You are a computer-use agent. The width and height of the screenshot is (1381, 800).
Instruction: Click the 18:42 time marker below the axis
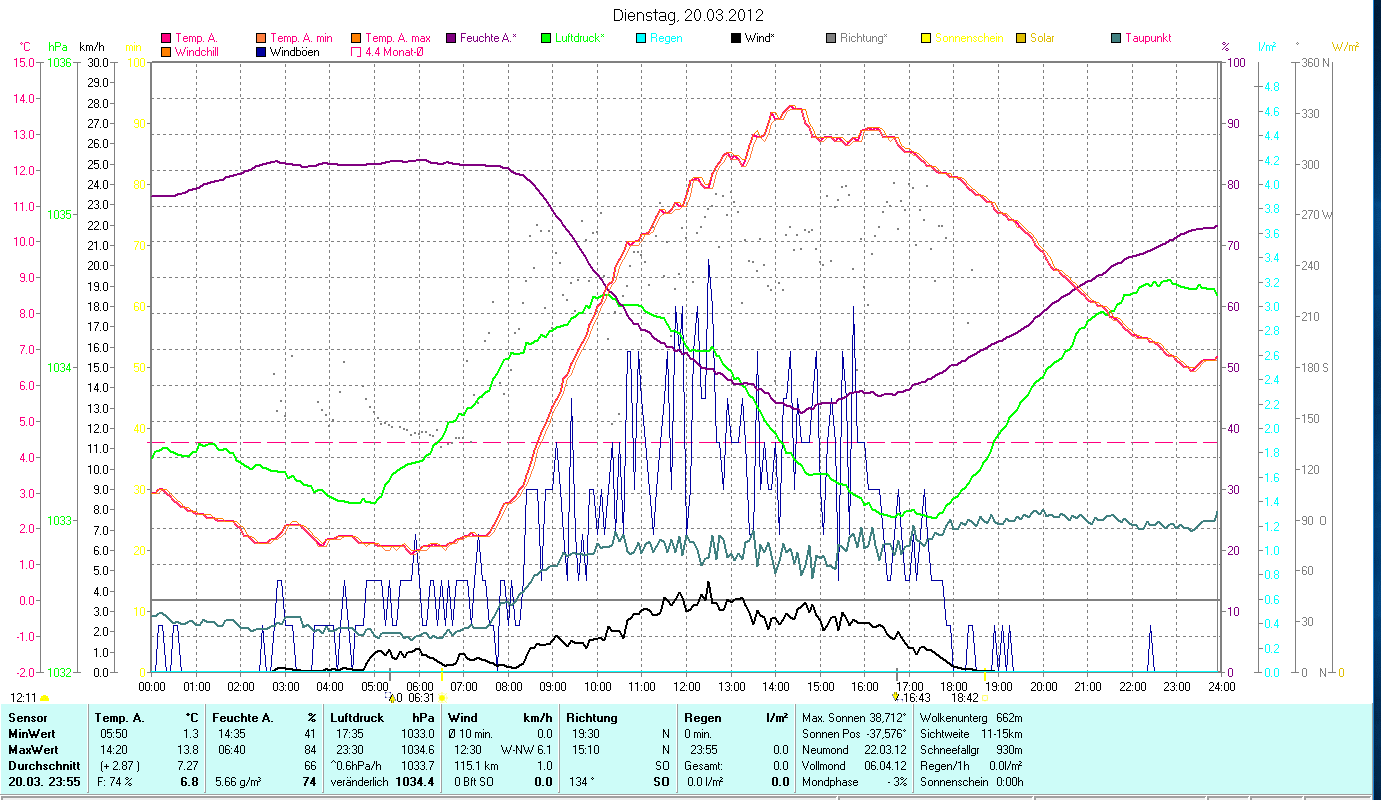click(965, 698)
